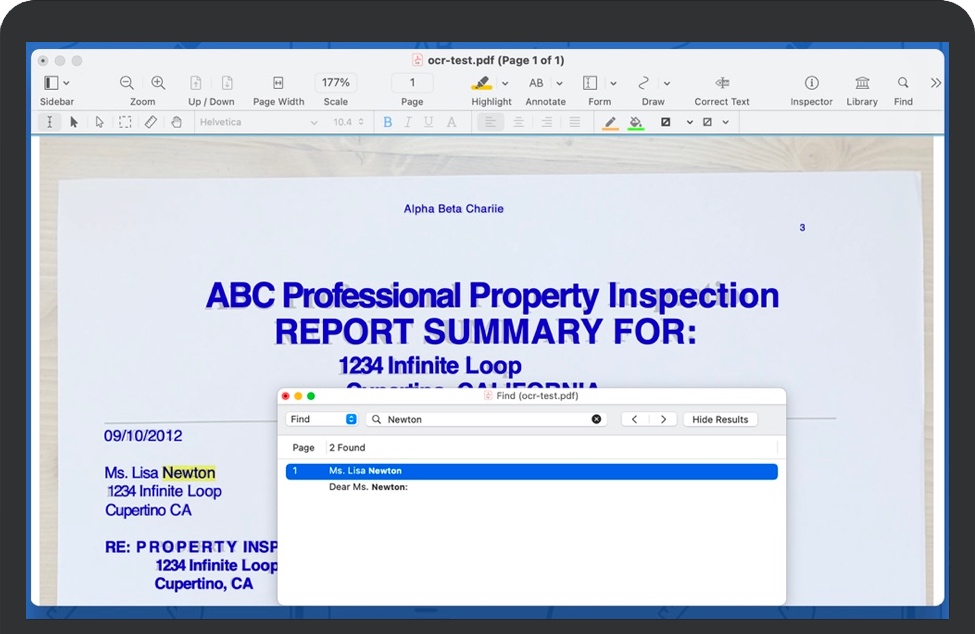The width and height of the screenshot is (975, 634).
Task: Click the Hide Results button
Action: coord(720,419)
